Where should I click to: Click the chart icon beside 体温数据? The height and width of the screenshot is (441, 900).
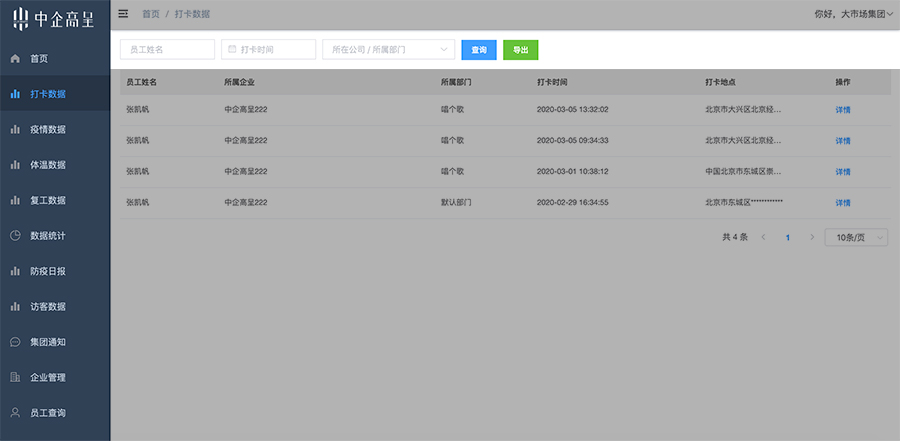[15, 165]
